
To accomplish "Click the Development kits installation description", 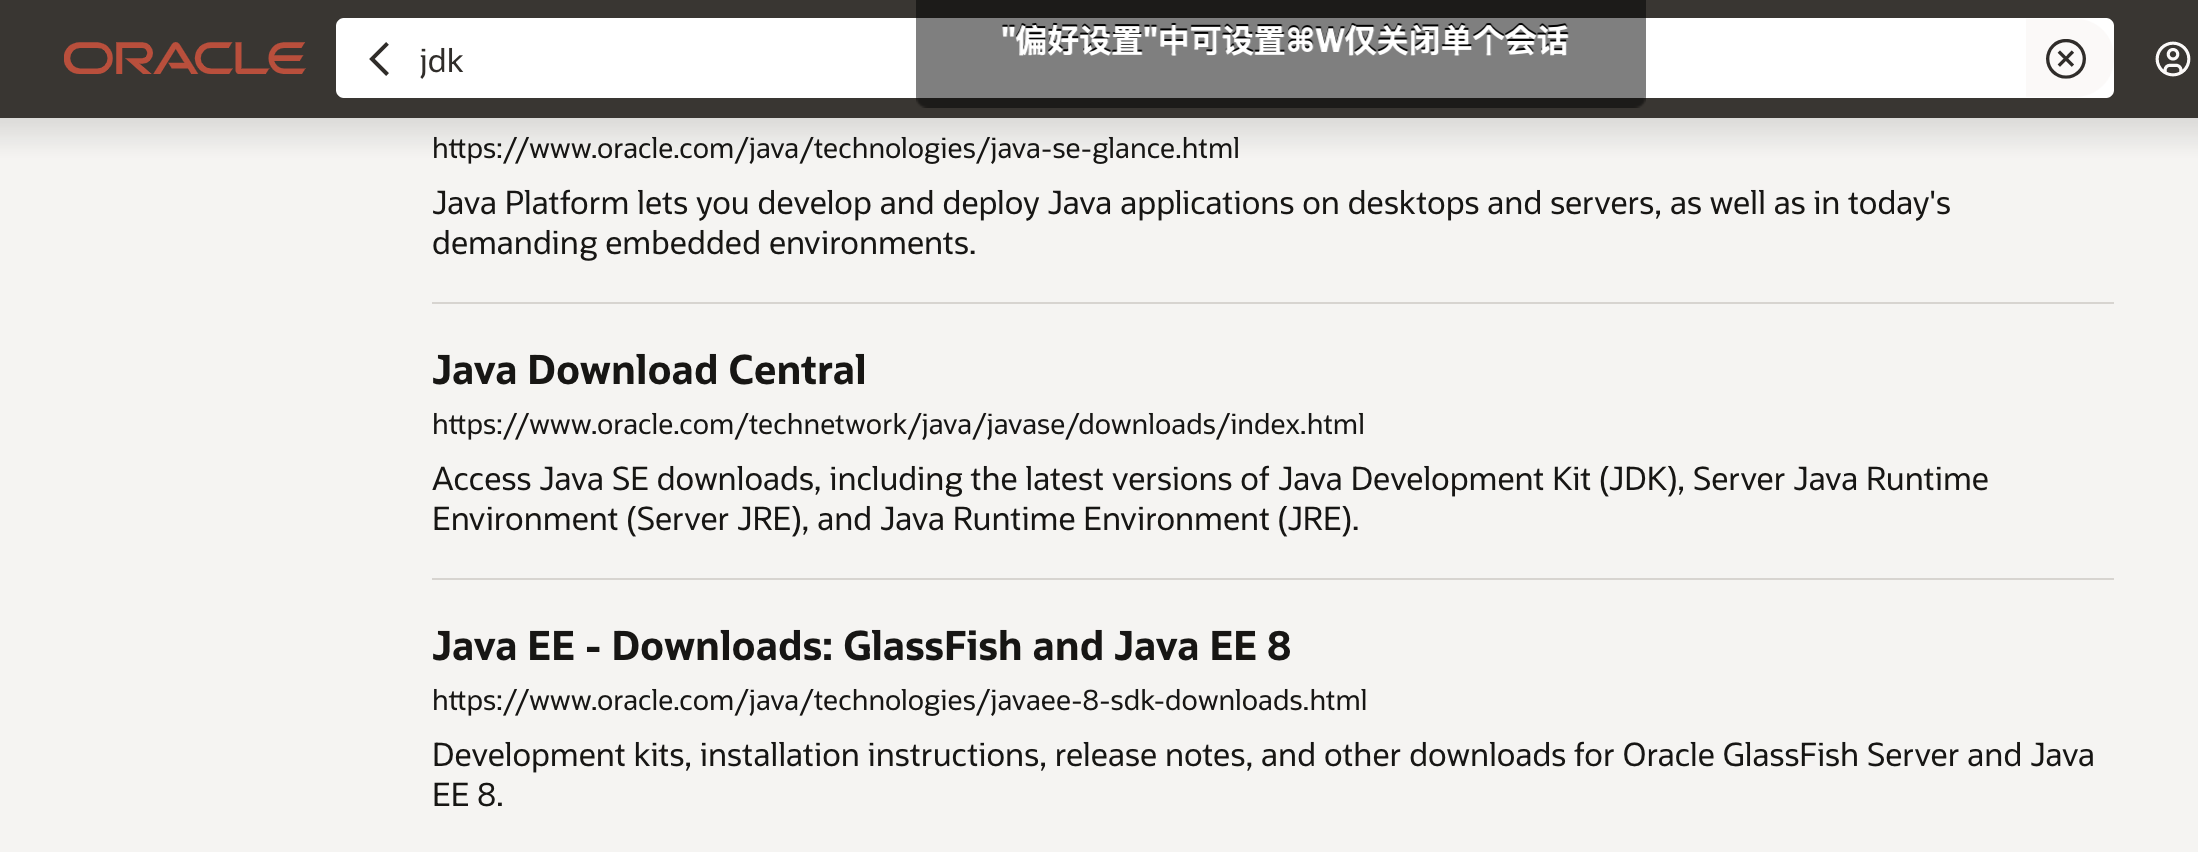I will point(1263,775).
